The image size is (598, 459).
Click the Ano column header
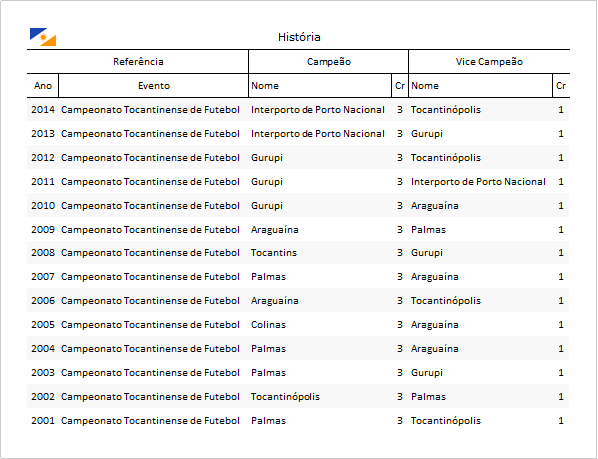tap(43, 86)
